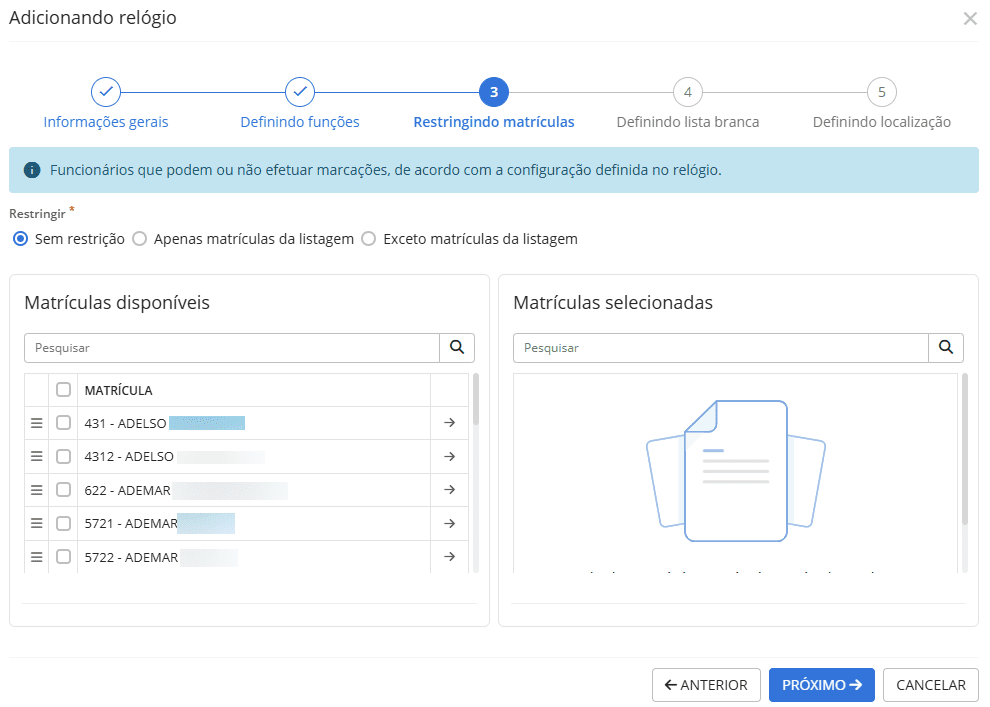Check the 4312 - ADELSO checkbox
990x707 pixels.
[x=63, y=456]
